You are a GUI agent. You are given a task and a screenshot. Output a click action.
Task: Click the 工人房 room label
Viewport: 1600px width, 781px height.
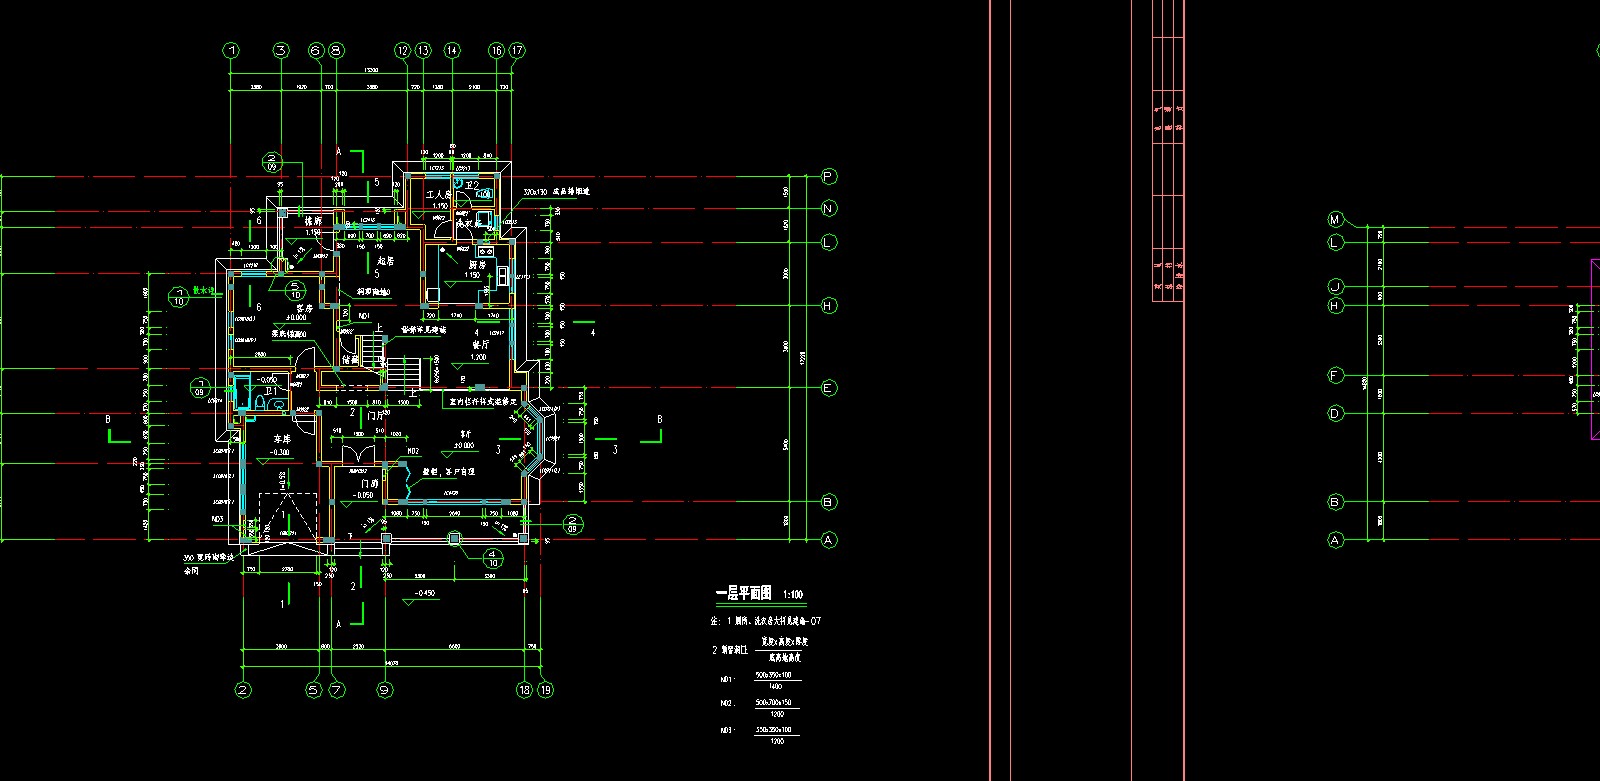(x=439, y=196)
